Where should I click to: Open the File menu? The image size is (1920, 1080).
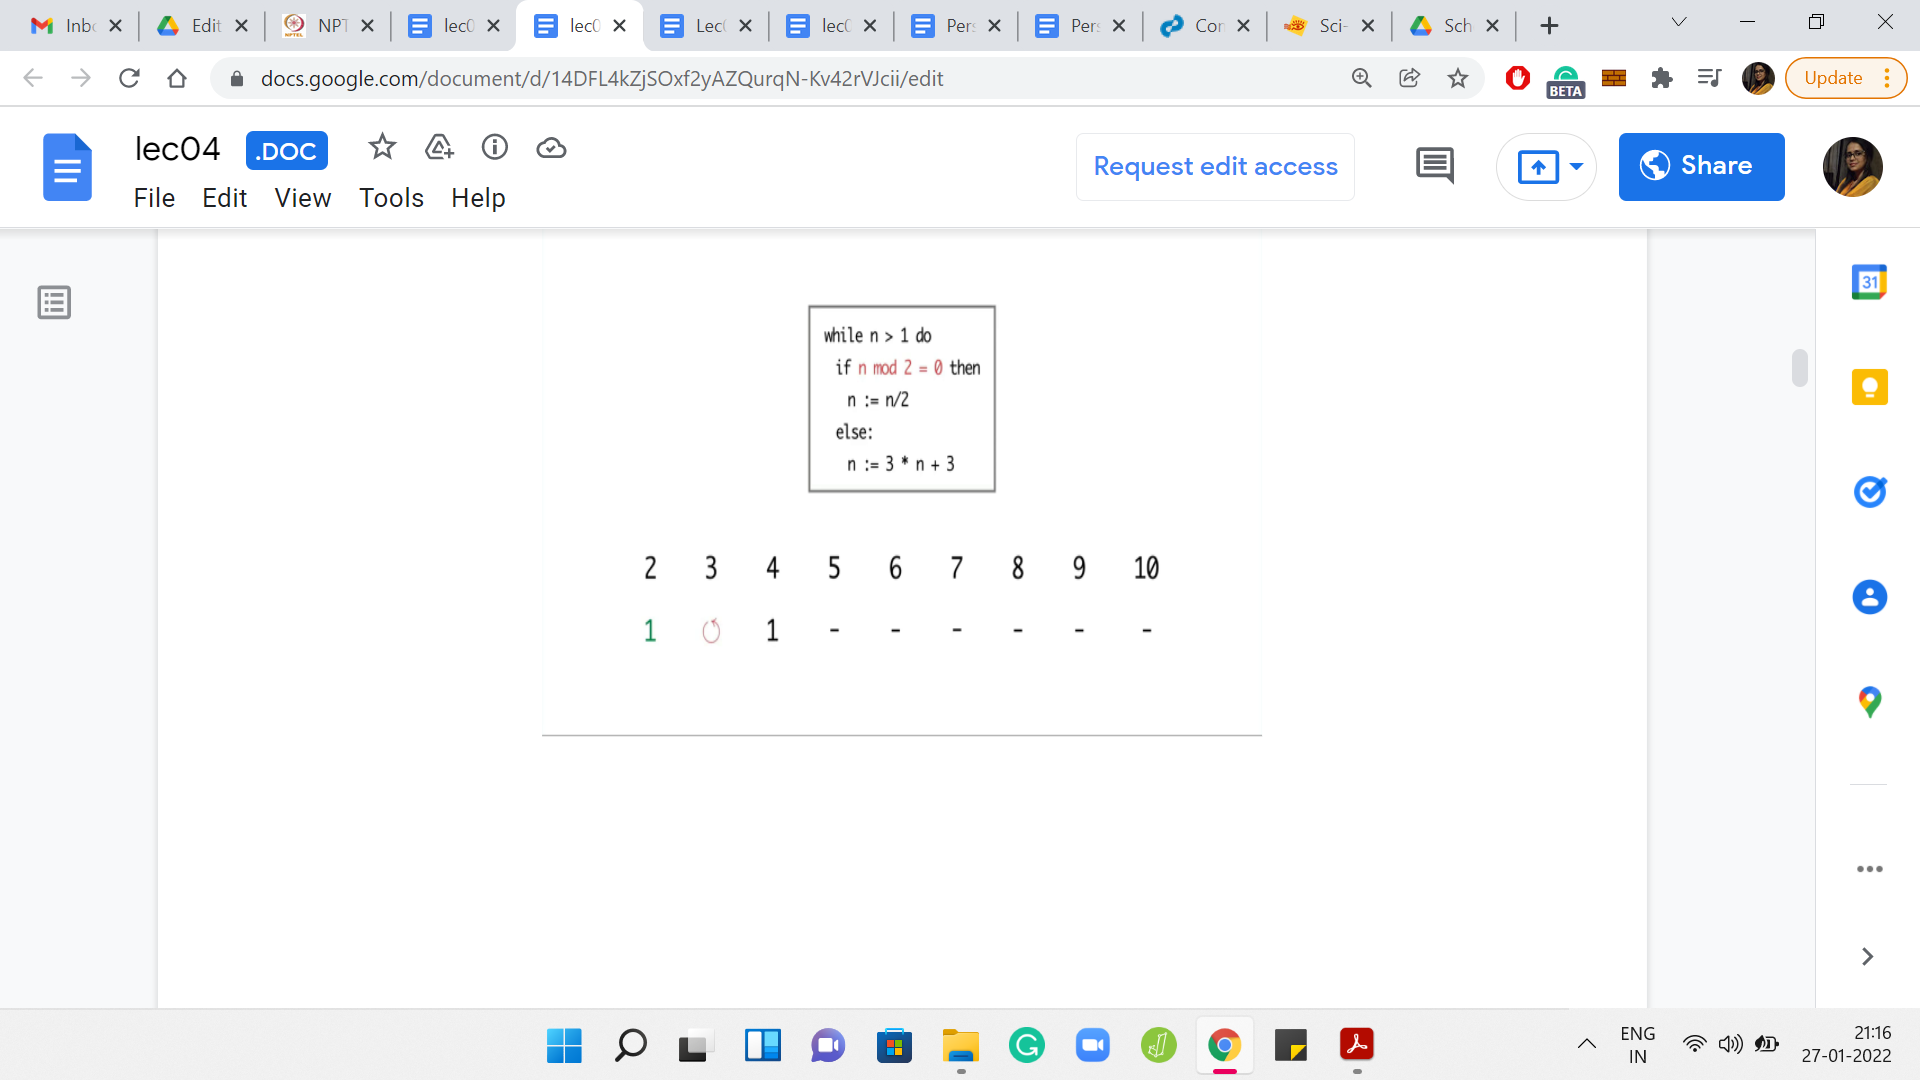pos(154,198)
